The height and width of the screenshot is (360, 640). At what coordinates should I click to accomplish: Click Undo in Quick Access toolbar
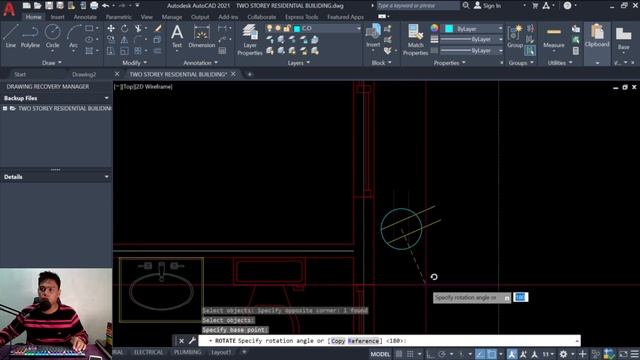coord(106,6)
